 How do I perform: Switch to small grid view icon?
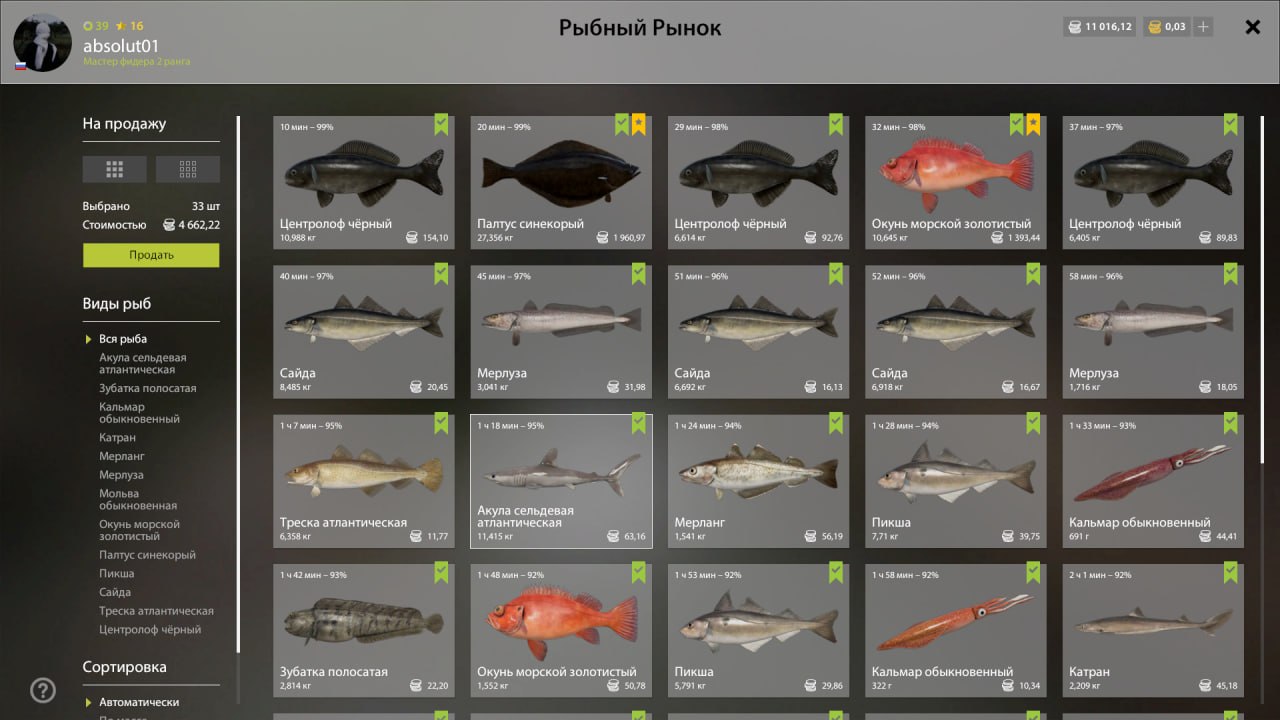coord(188,169)
